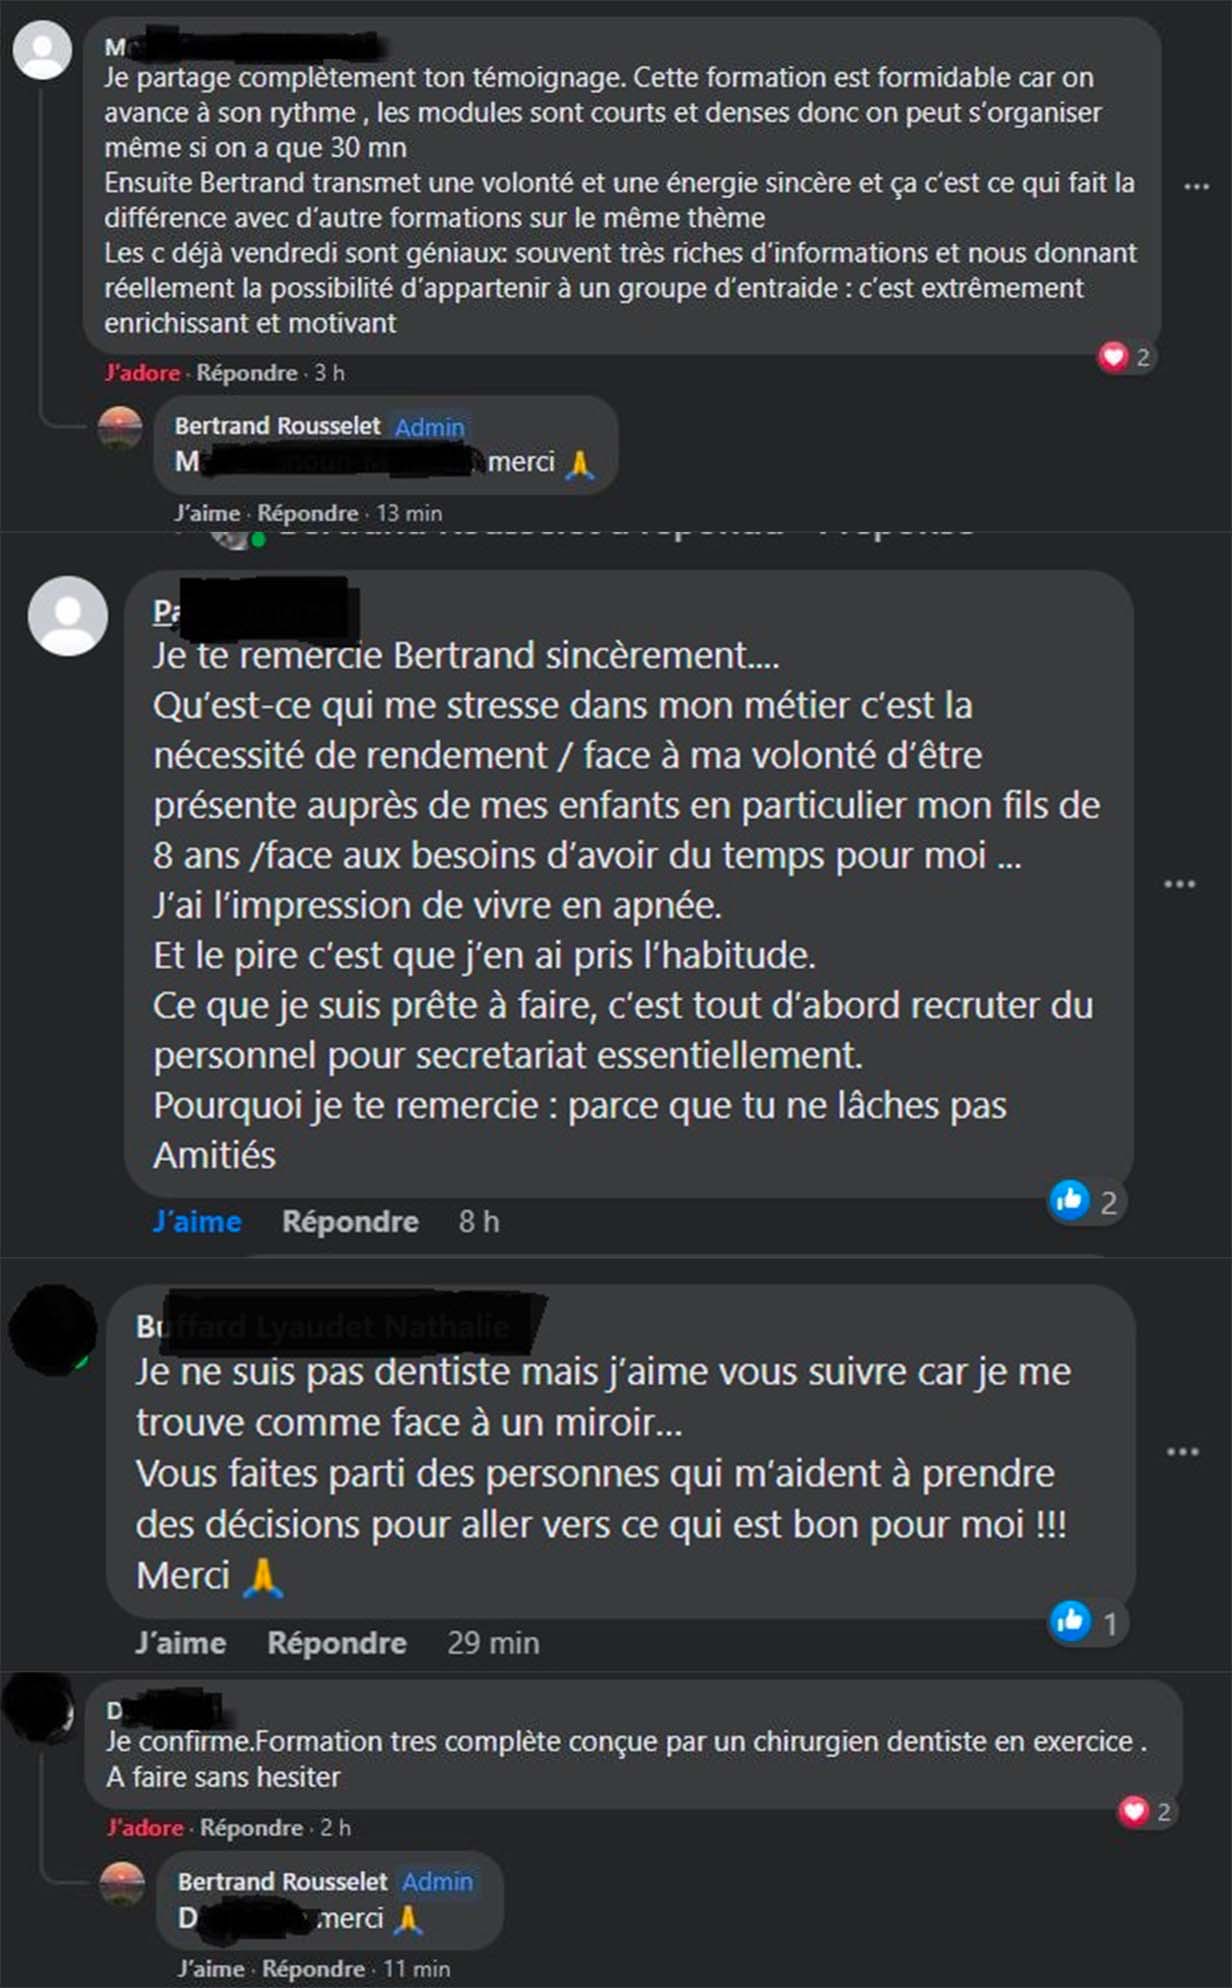Open the grey avatar beside the apnée comment

point(68,616)
